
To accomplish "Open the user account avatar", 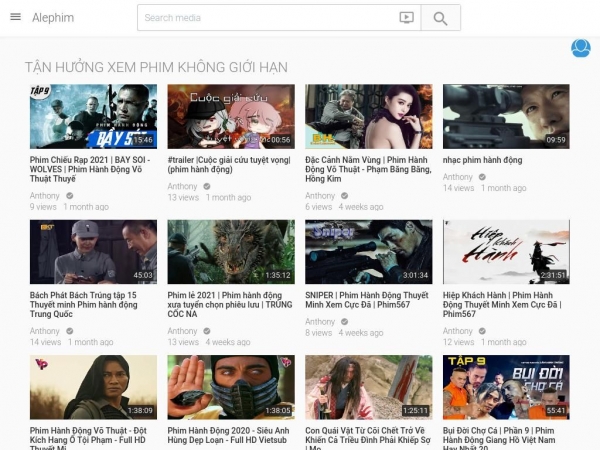I will tap(580, 48).
